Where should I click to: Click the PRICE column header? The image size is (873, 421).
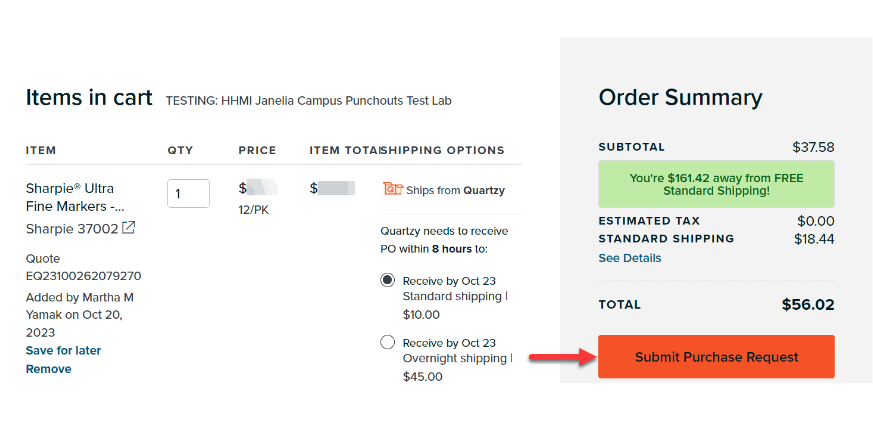click(257, 150)
